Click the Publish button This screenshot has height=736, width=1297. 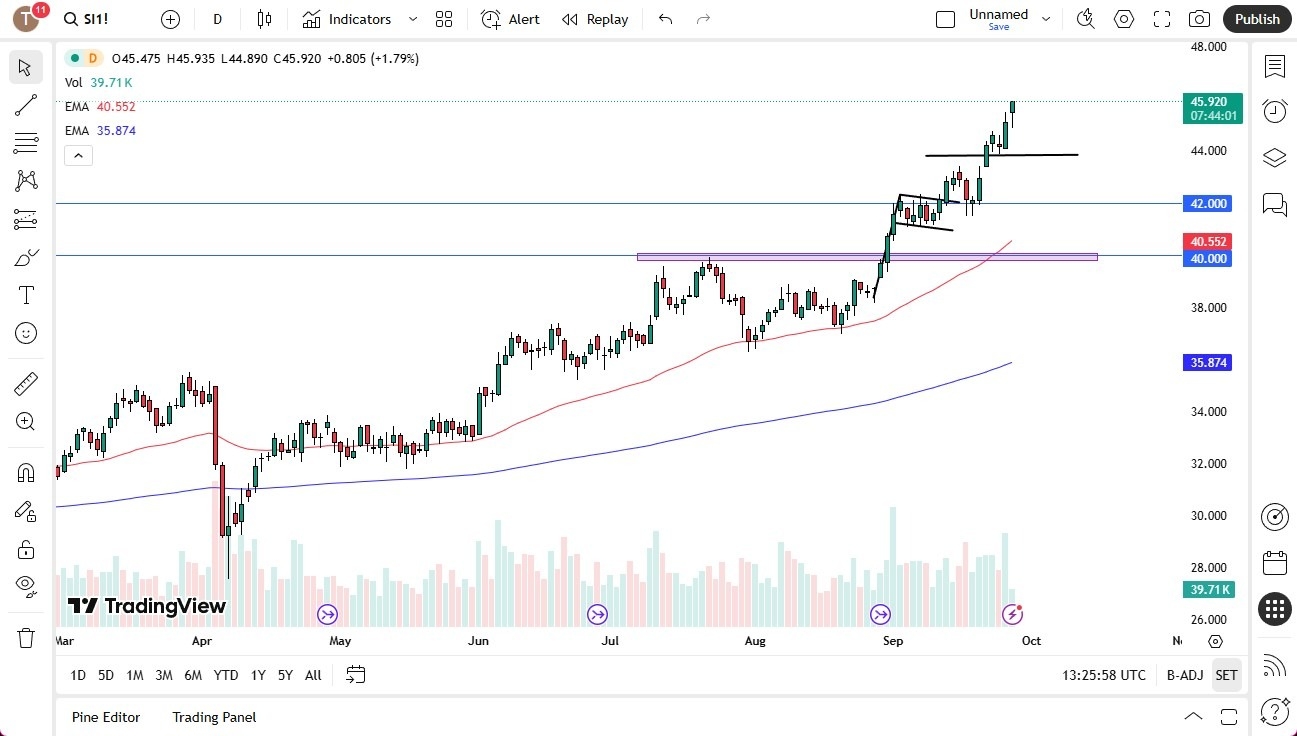1256,18
